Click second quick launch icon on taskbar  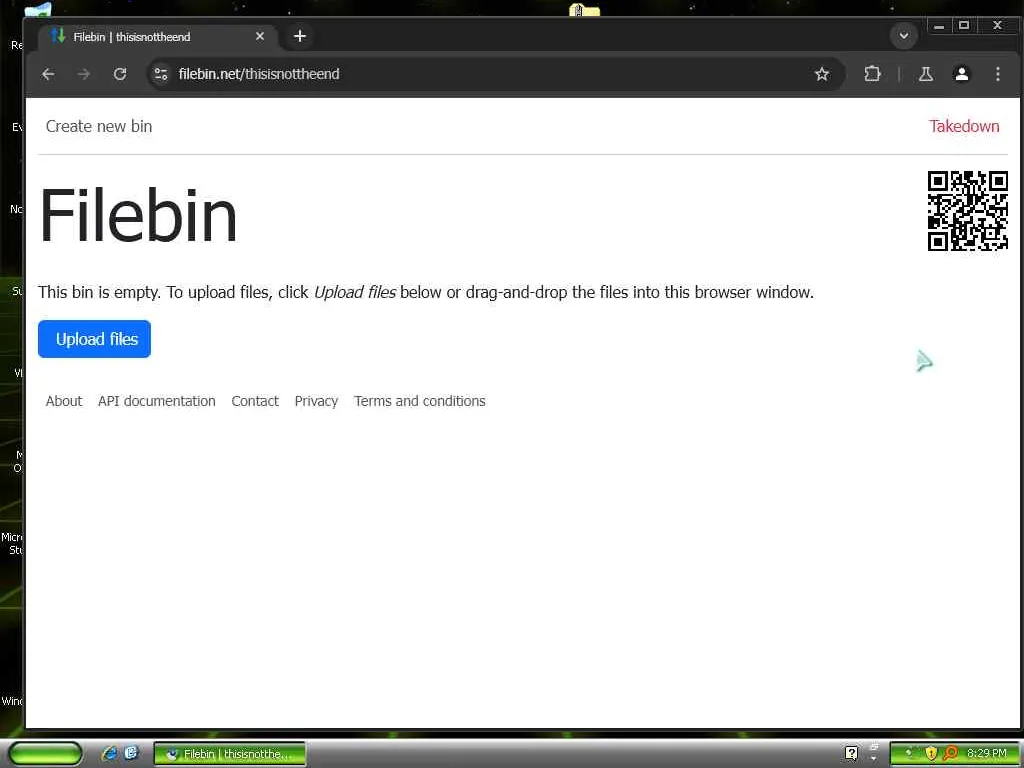pos(131,753)
